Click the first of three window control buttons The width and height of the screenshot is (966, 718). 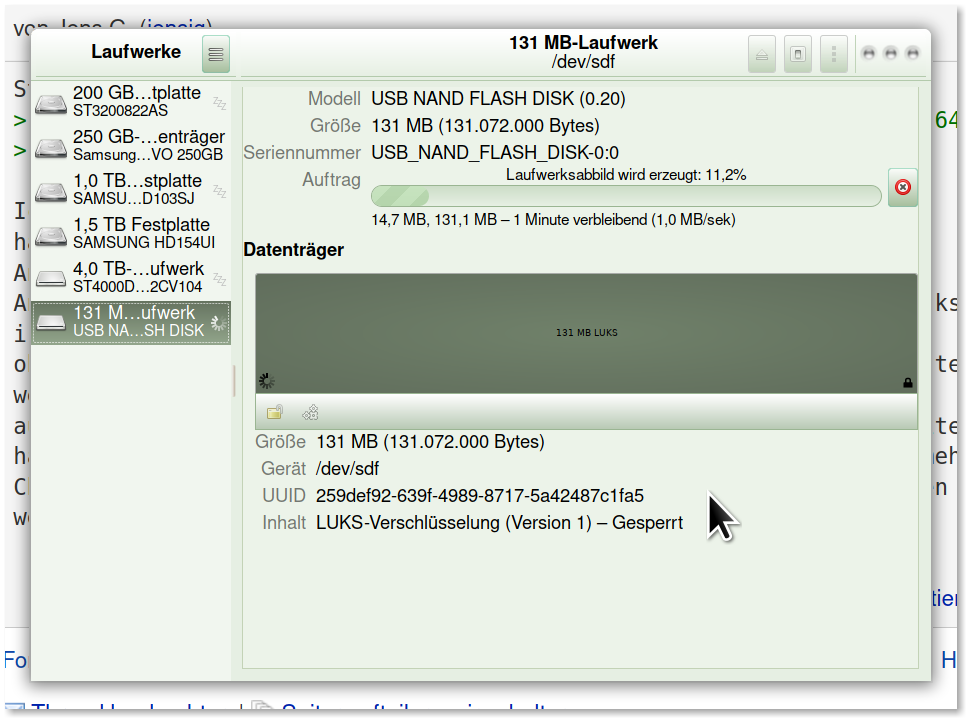point(869,54)
